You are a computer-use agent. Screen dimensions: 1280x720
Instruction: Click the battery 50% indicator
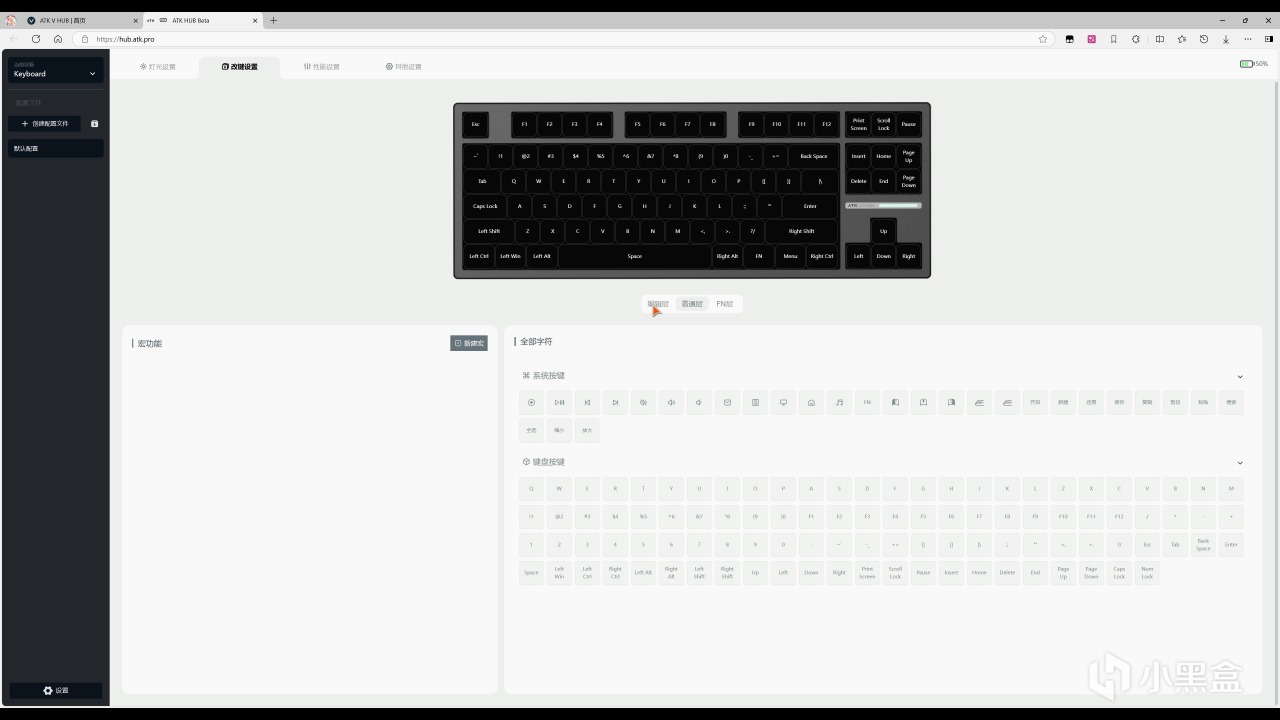click(1254, 64)
